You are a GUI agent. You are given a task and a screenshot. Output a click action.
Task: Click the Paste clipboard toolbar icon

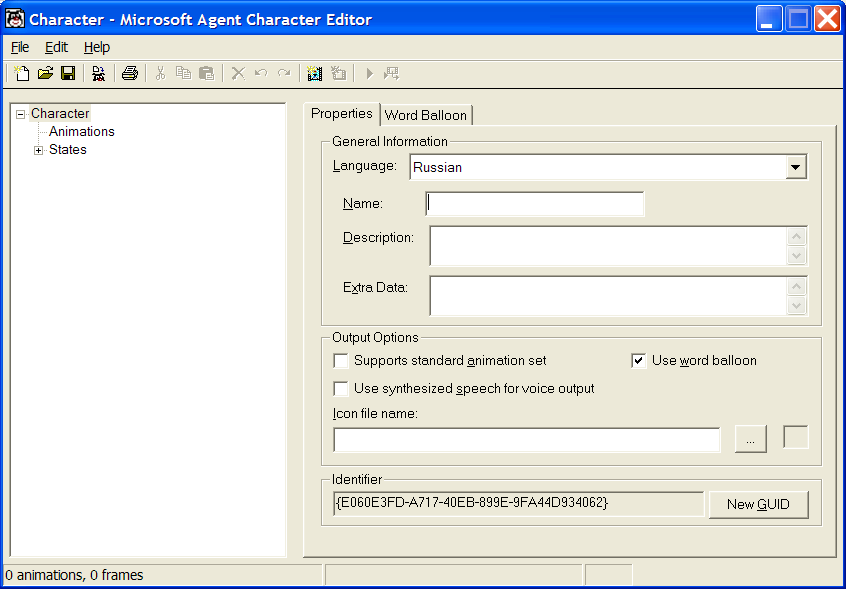click(206, 73)
